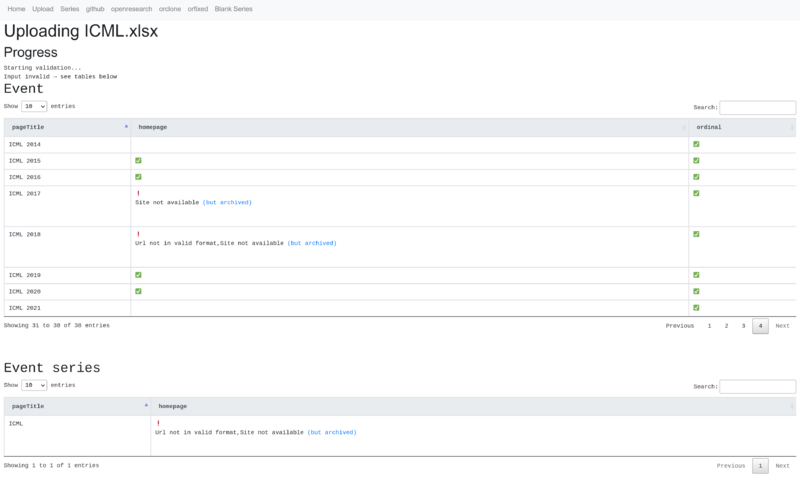
Task: Click ordinal green check for ICML 2017
Action: [696, 193]
